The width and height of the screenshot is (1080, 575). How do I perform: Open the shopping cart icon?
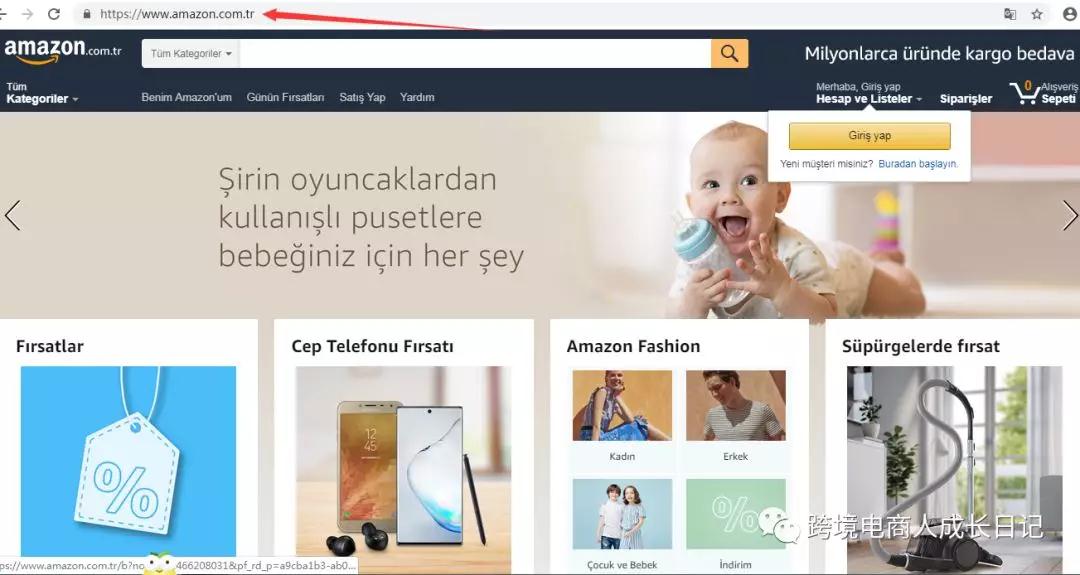(1024, 92)
